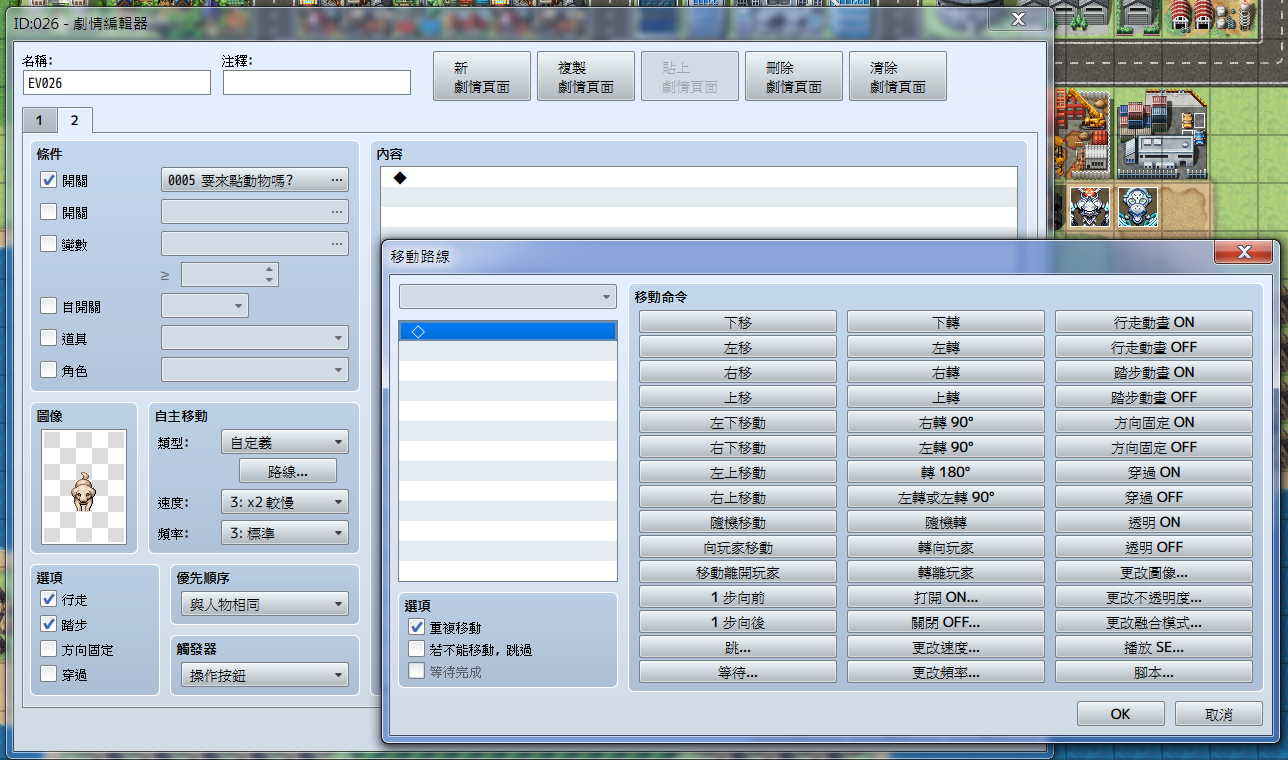Image resolution: width=1288 pixels, height=760 pixels.
Task: Select the diamond row in 內容 list
Action: click(699, 178)
